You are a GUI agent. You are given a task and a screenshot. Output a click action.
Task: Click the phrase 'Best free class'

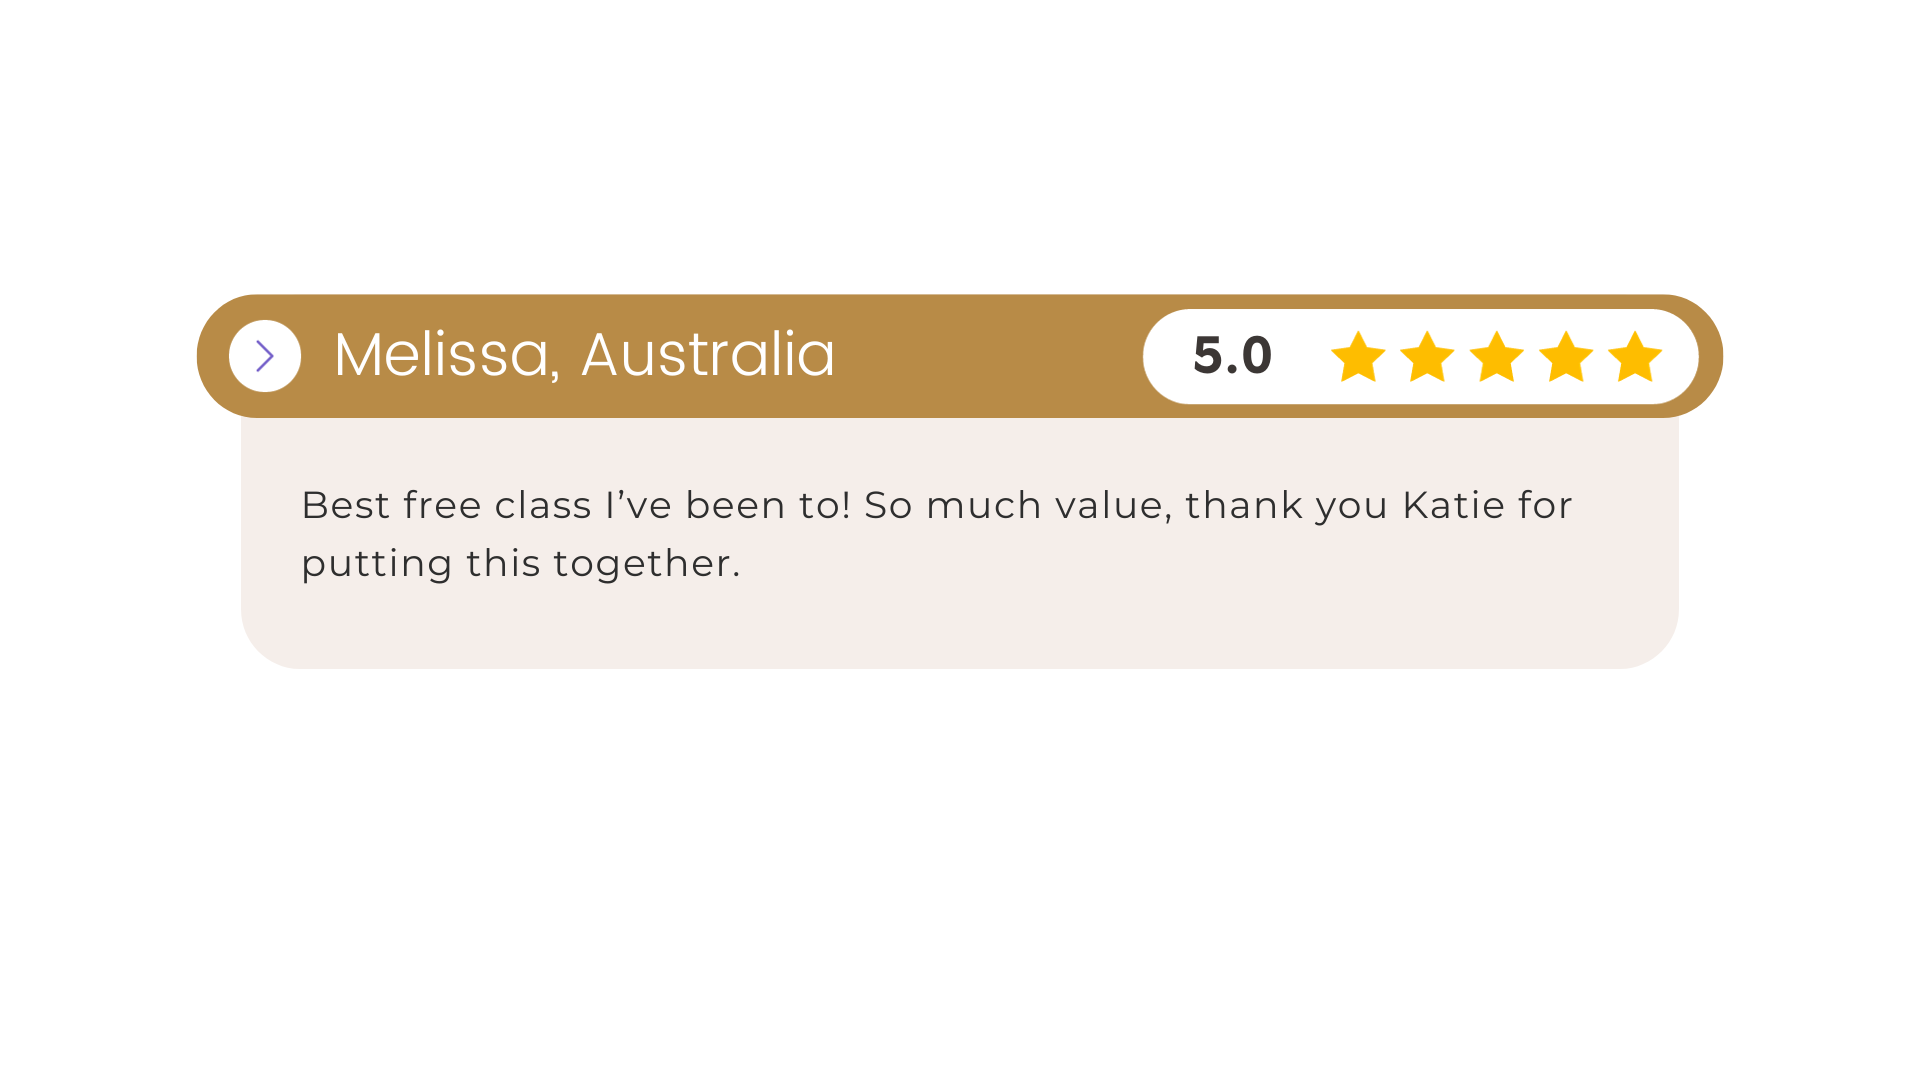(447, 505)
